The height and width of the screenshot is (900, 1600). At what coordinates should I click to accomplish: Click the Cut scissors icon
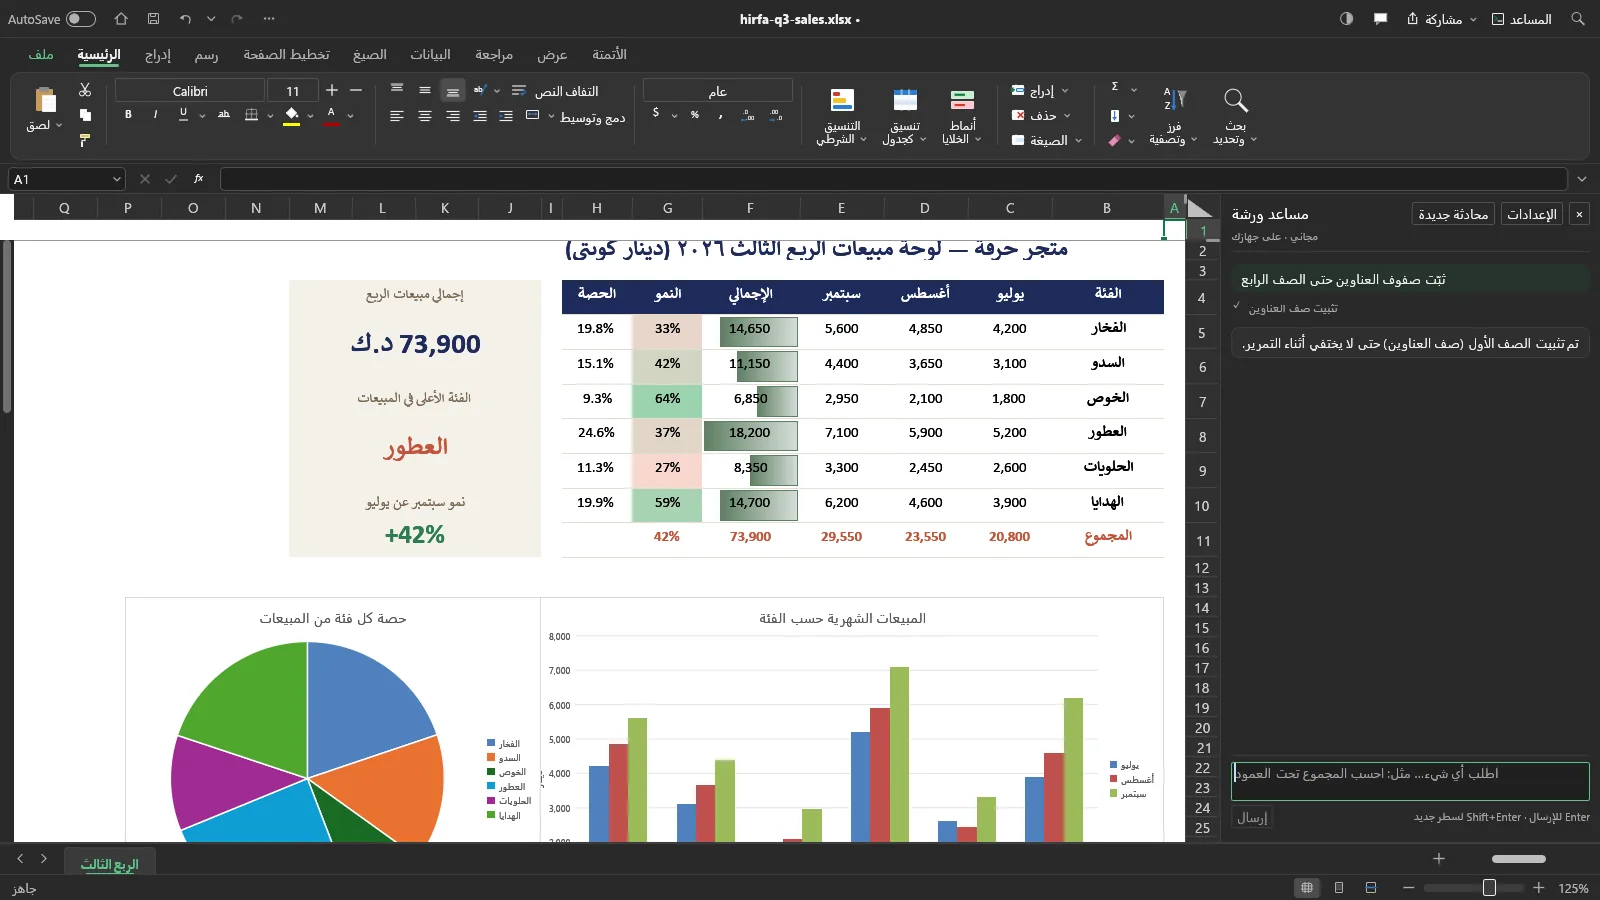pos(85,90)
